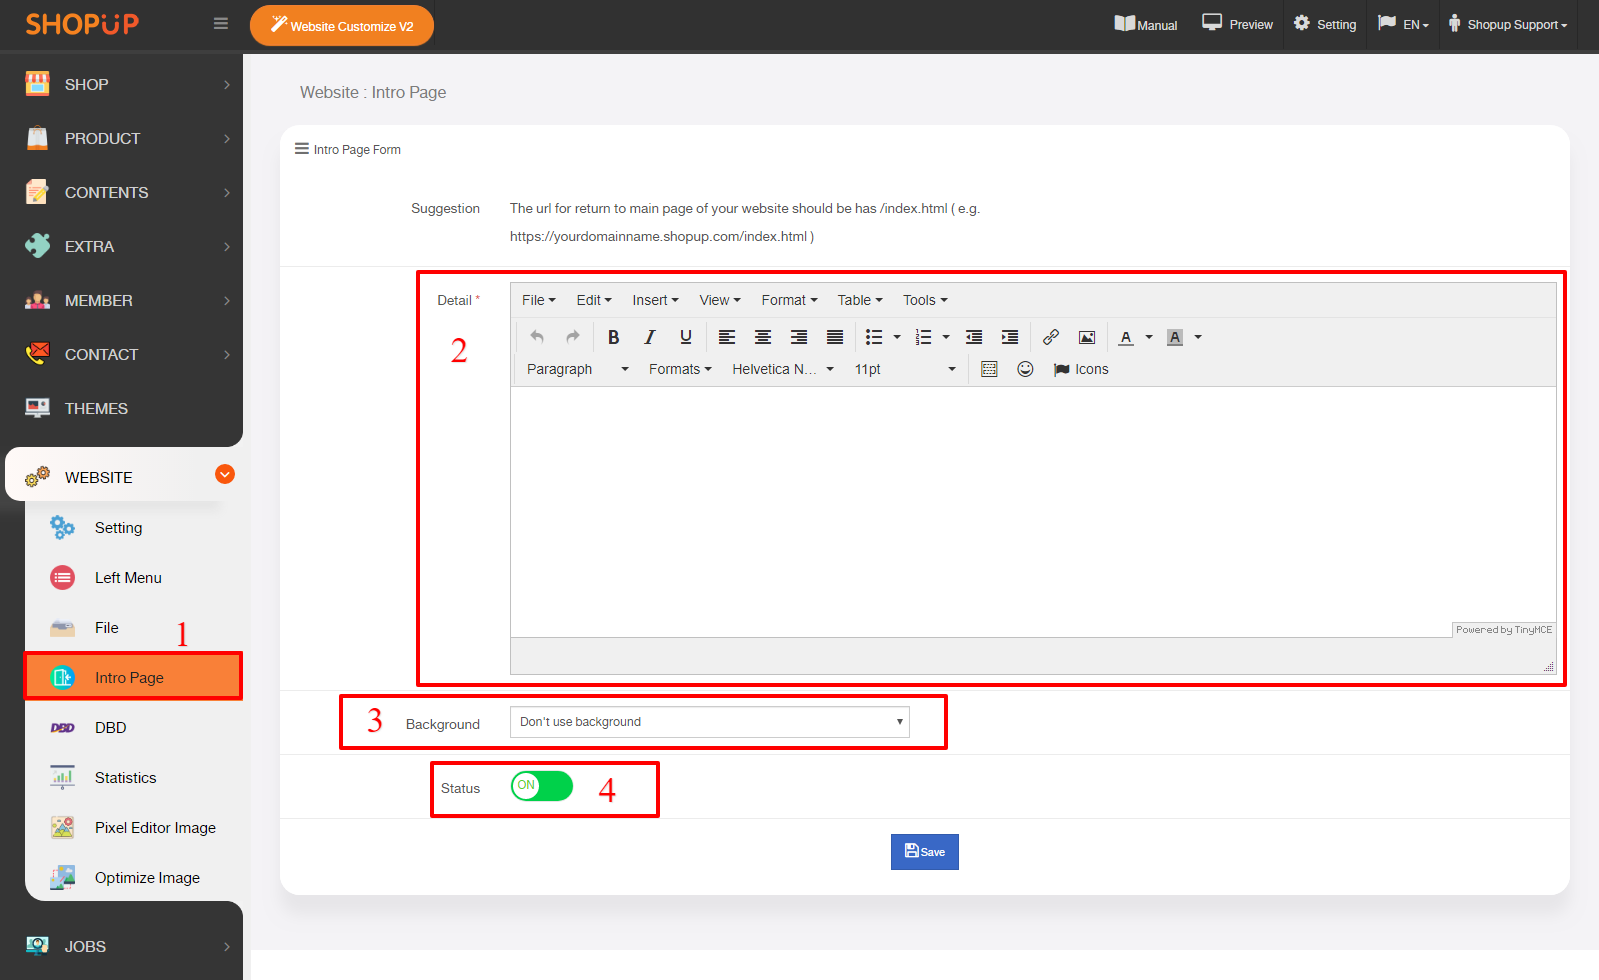Open the EN language dropdown
This screenshot has width=1599, height=980.
click(1403, 24)
